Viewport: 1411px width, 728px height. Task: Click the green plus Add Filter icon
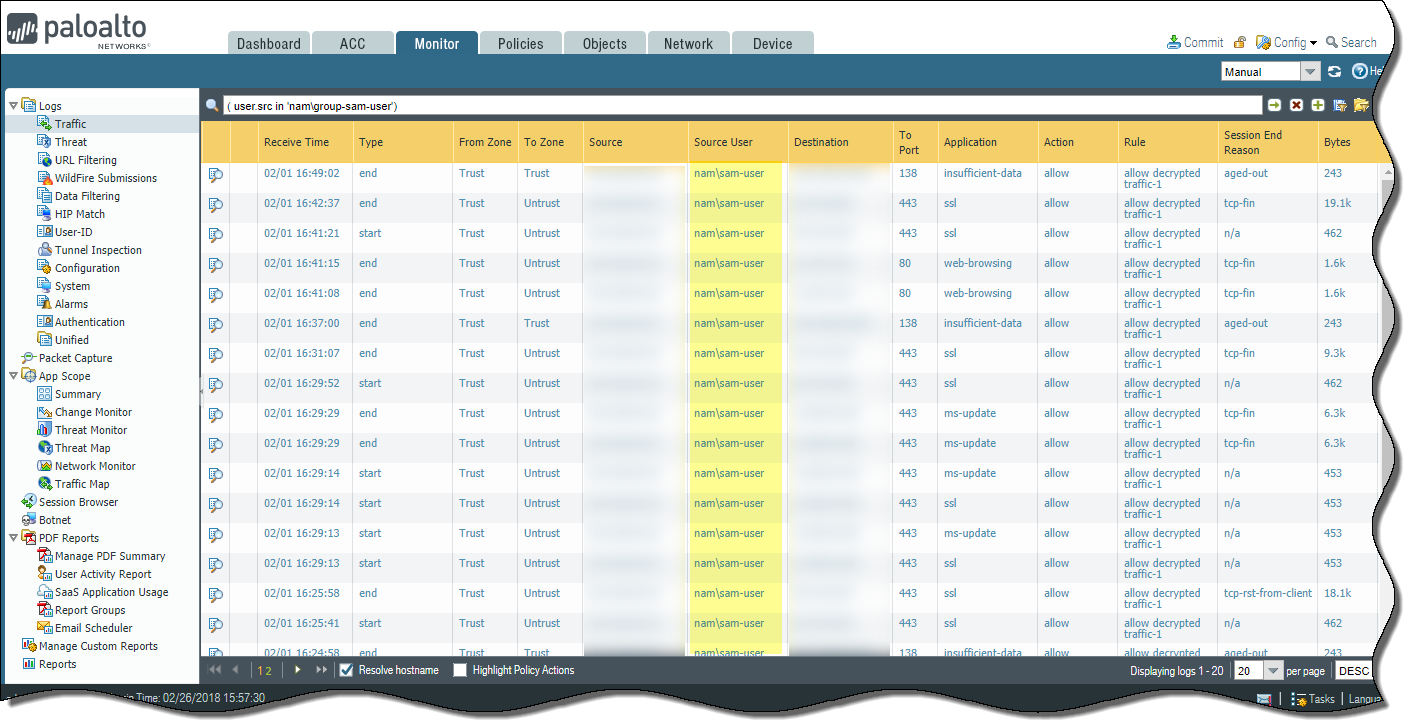pos(1318,105)
